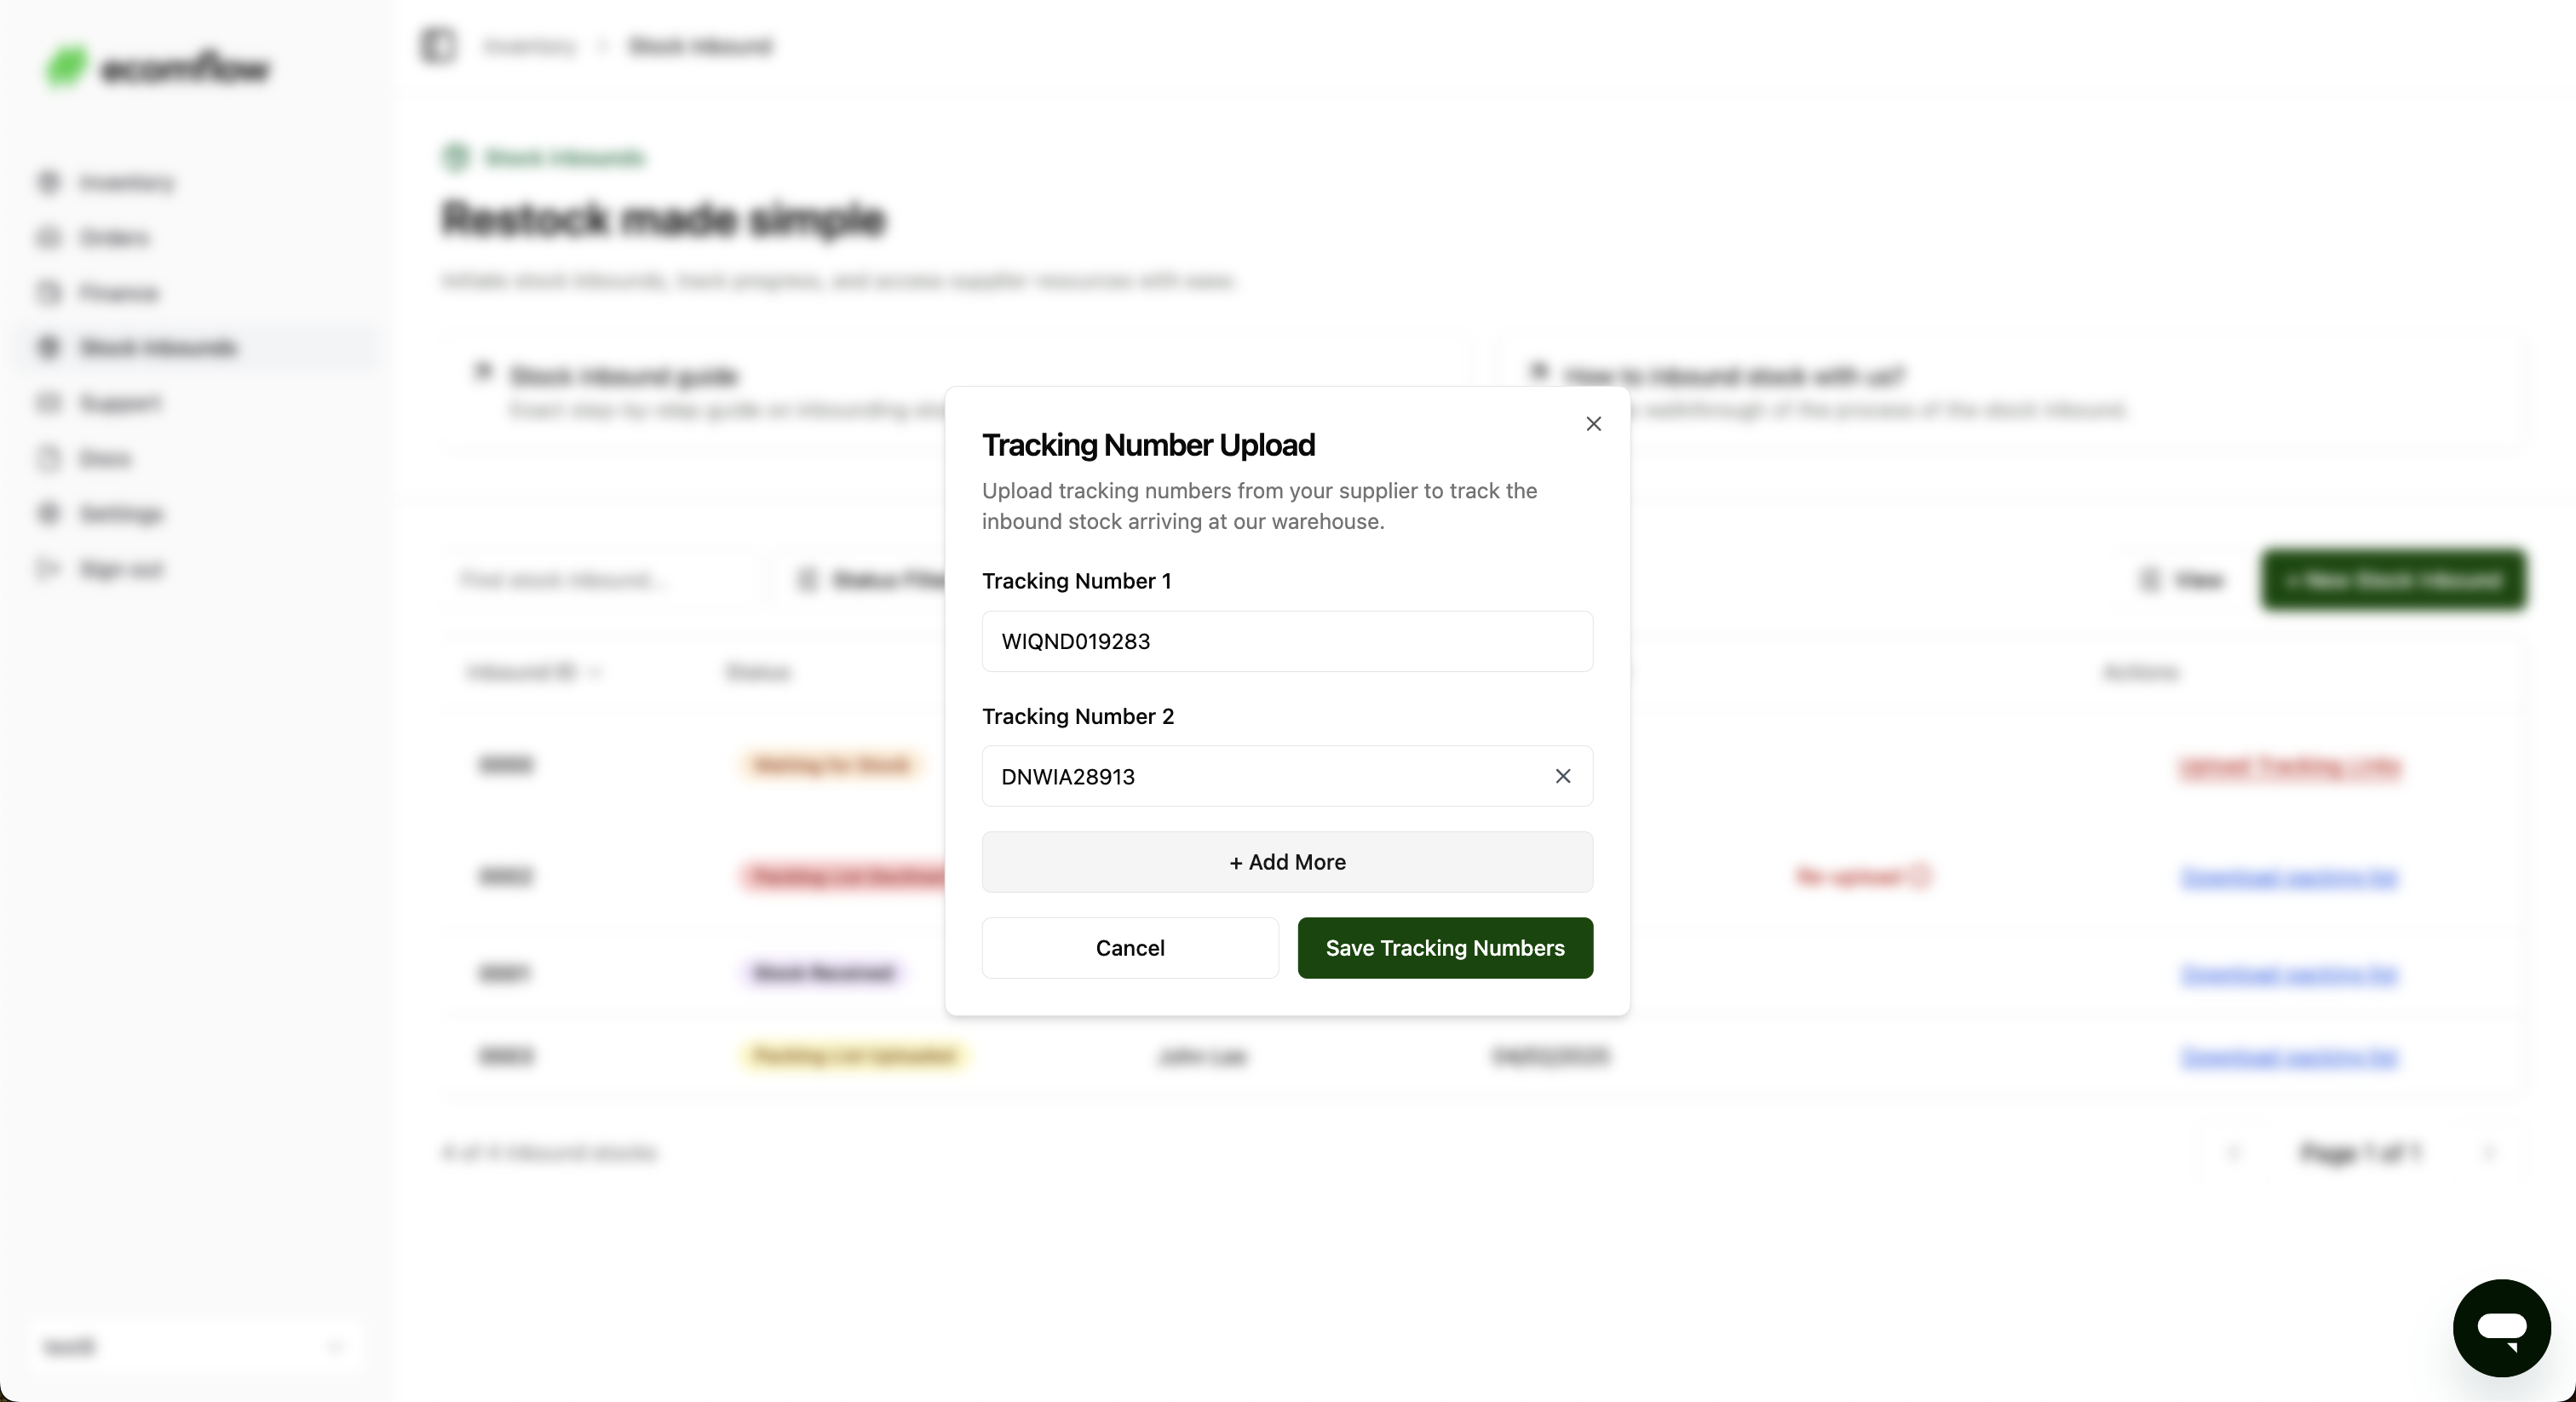This screenshot has height=1402, width=2576.
Task: Open the chat support bubble
Action: click(x=2501, y=1327)
